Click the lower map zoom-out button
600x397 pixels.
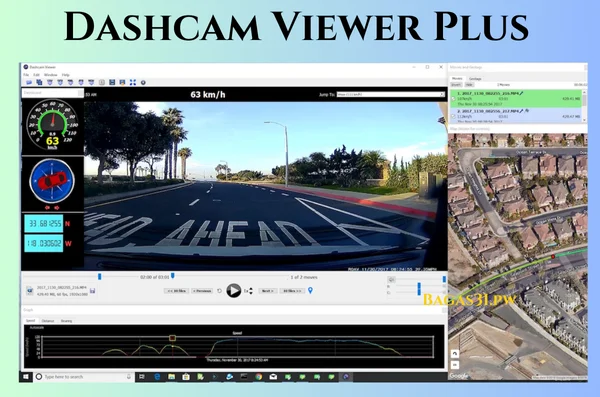455,365
